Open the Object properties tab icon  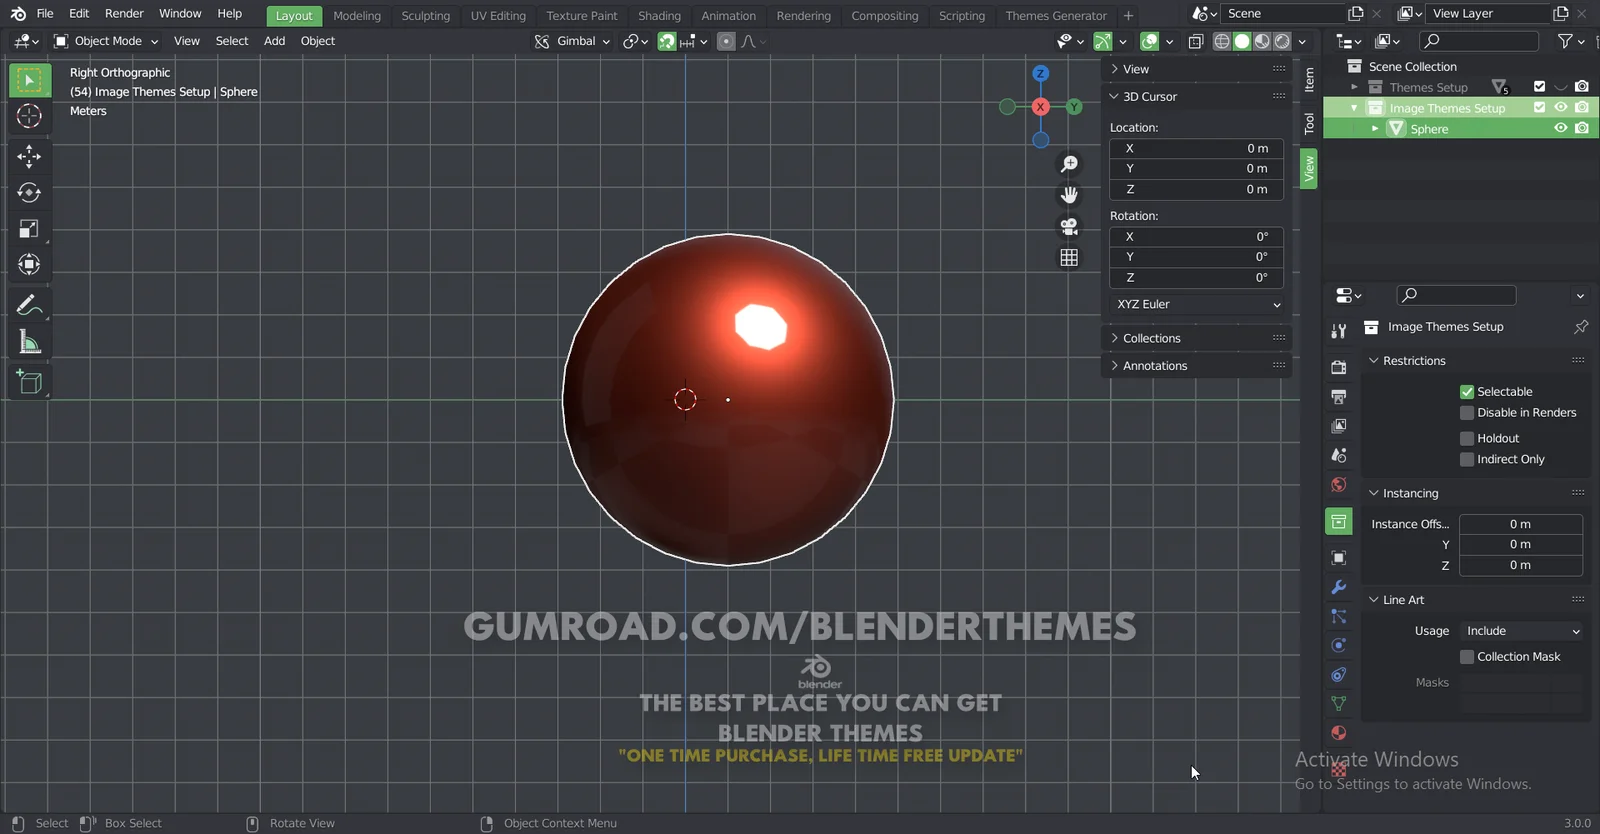point(1339,558)
